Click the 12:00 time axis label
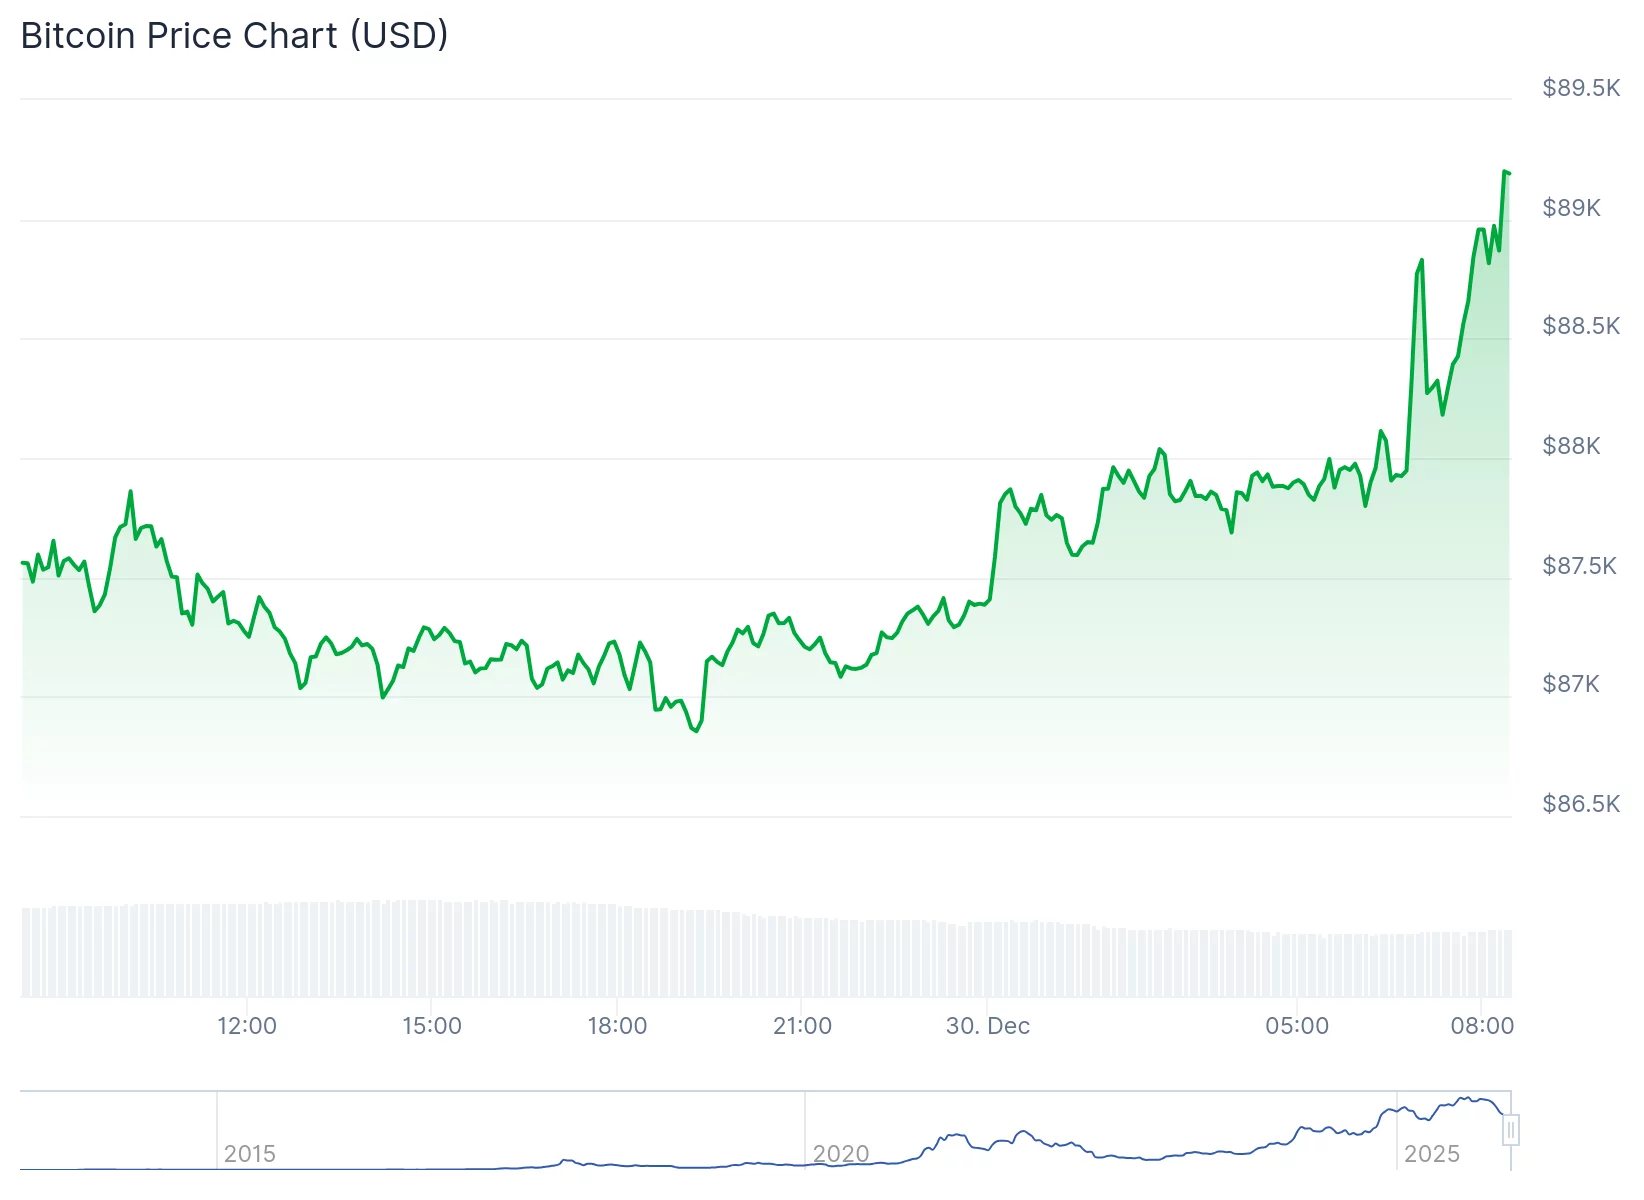1644x1200 pixels. pos(247,1025)
